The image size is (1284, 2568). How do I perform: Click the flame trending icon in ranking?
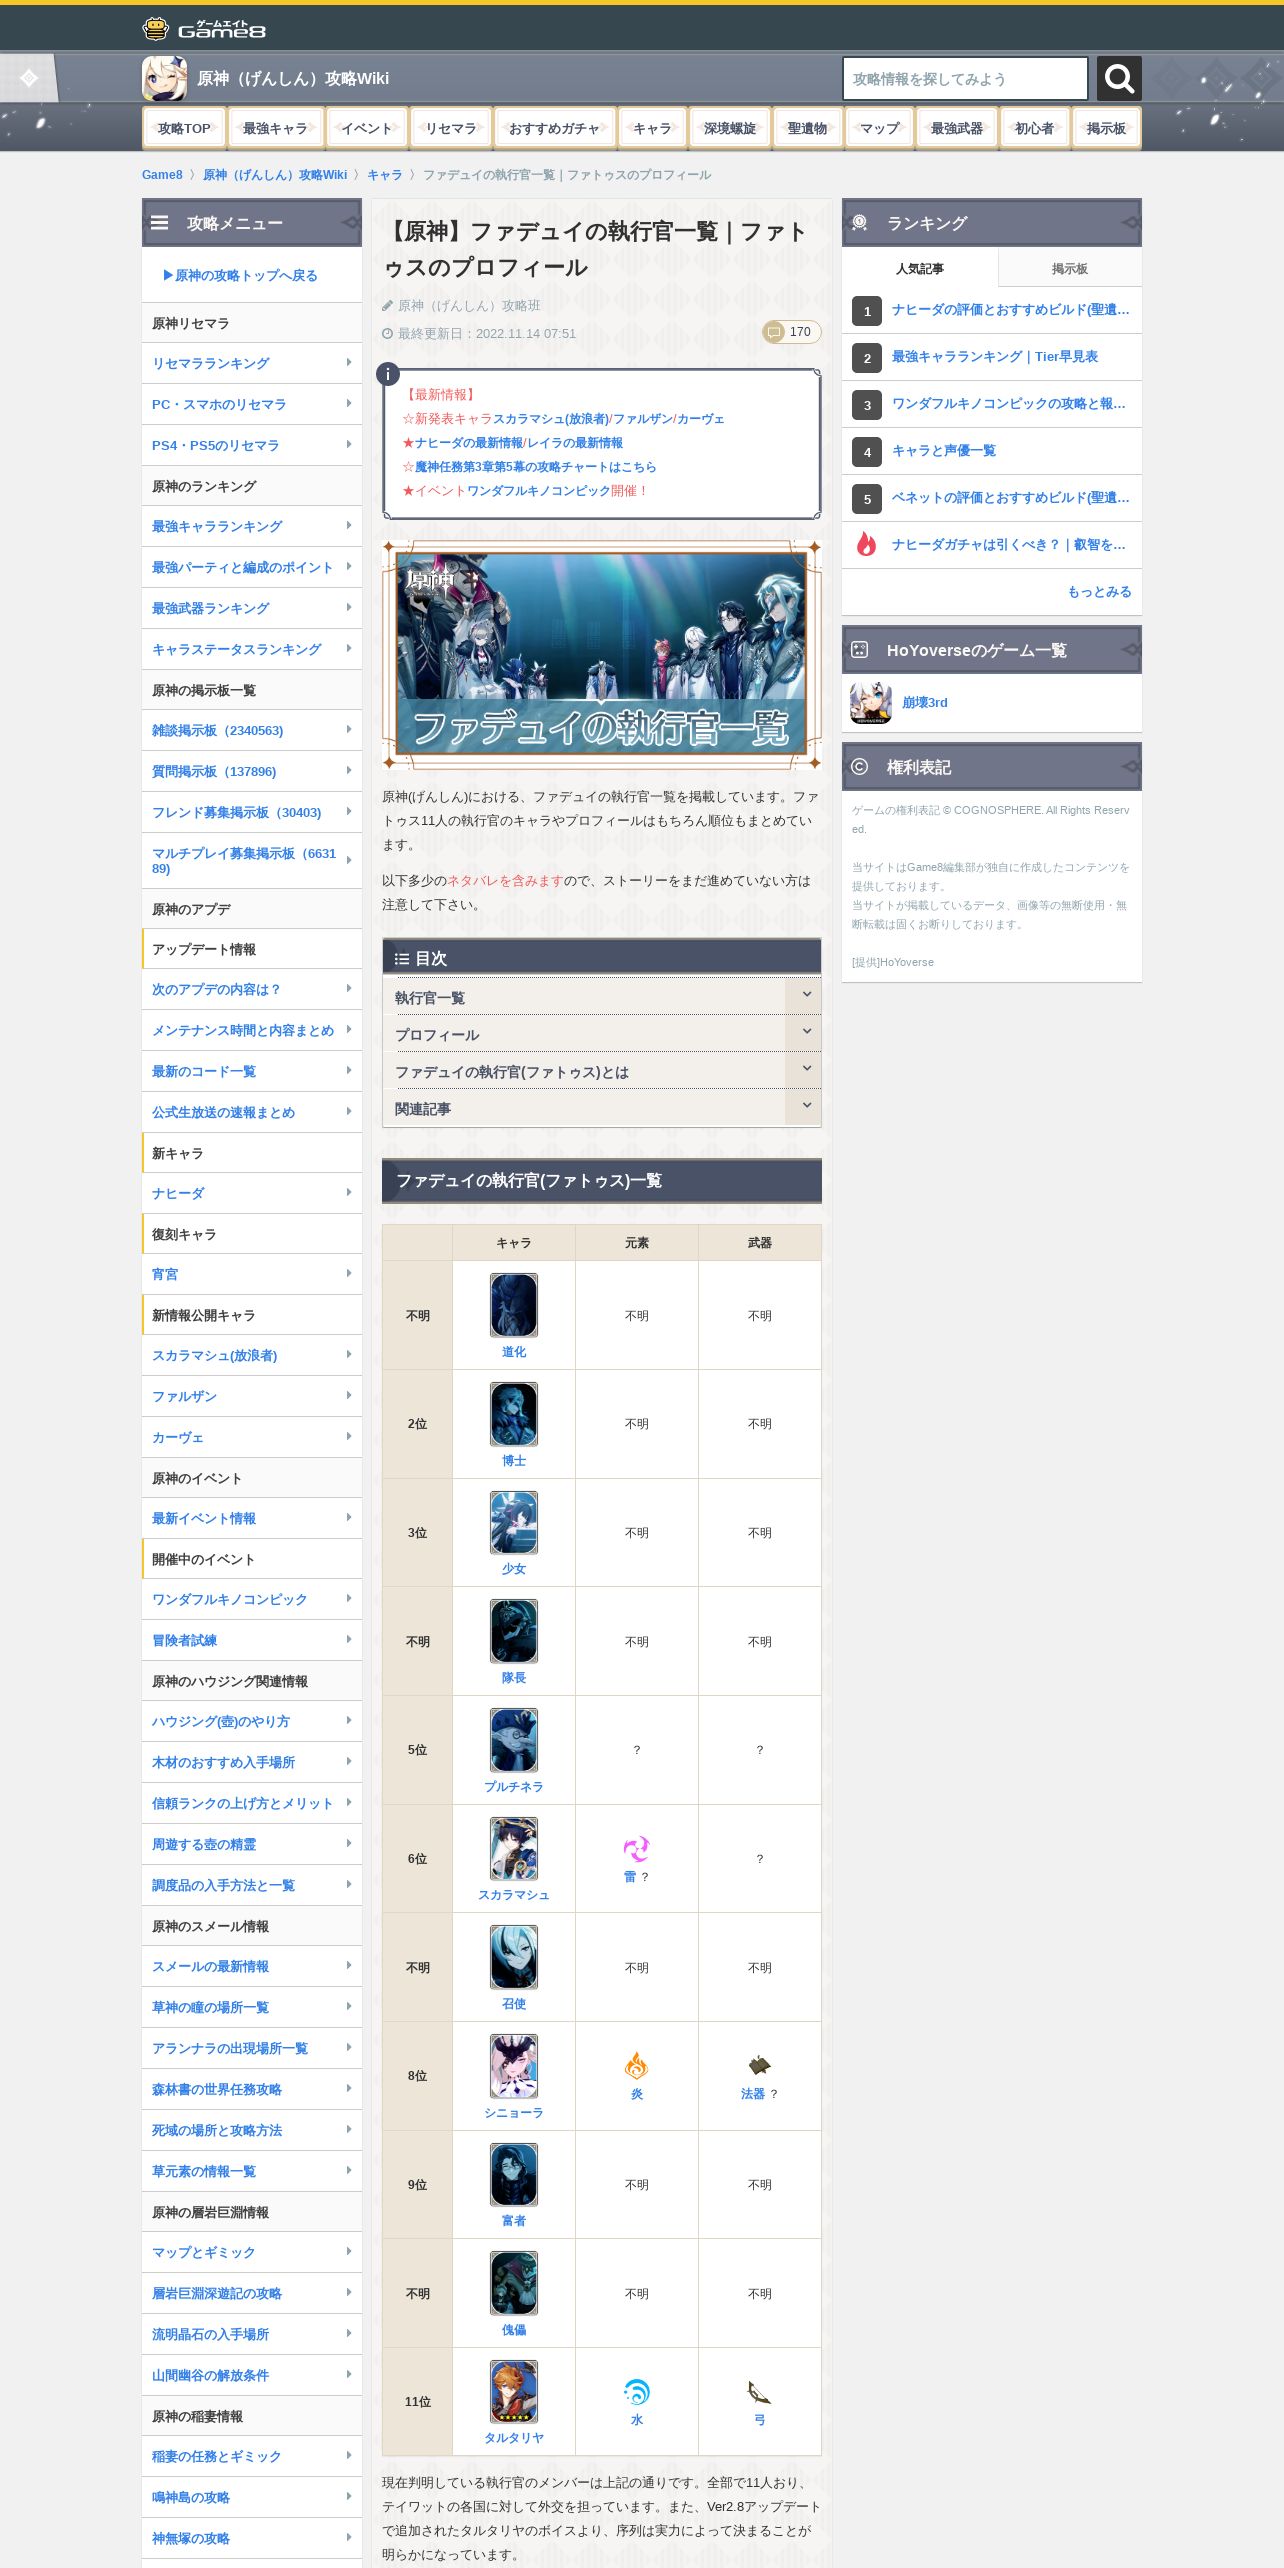coord(866,544)
